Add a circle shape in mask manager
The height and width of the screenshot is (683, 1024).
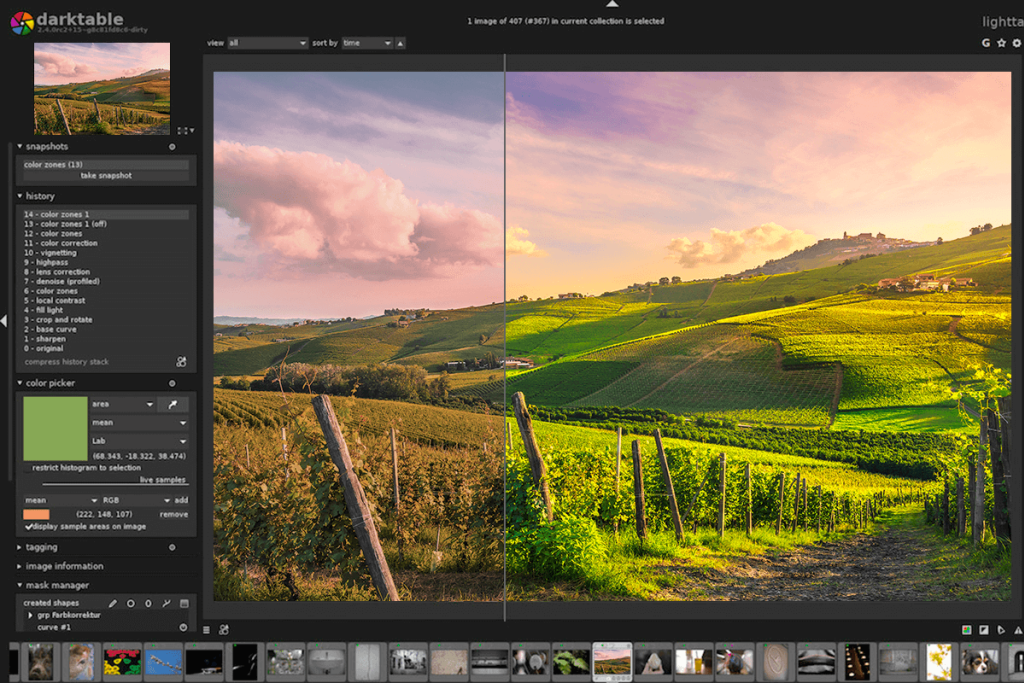[131, 603]
